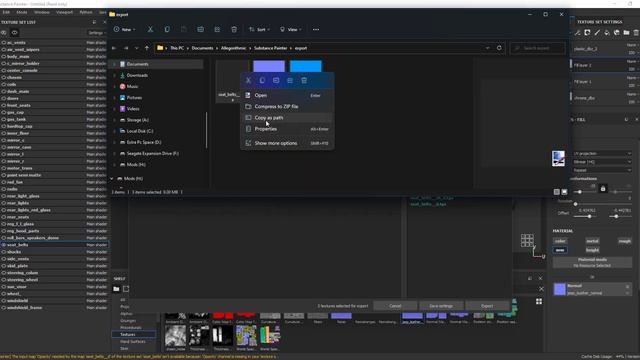This screenshot has width=640, height=360.
Task: Click the Copy icon in the context menu
Action: click(262, 80)
